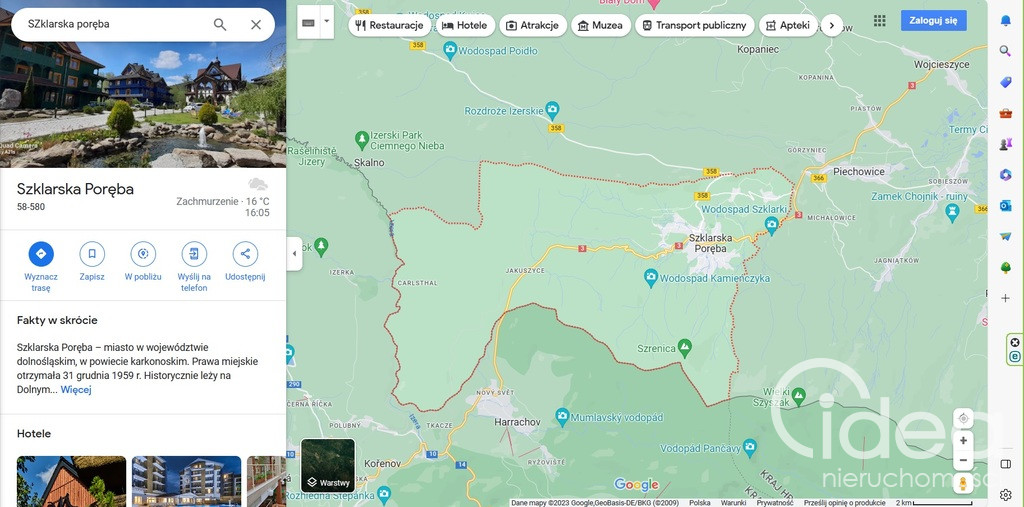Click the Szrenica mountain marker

[684, 347]
